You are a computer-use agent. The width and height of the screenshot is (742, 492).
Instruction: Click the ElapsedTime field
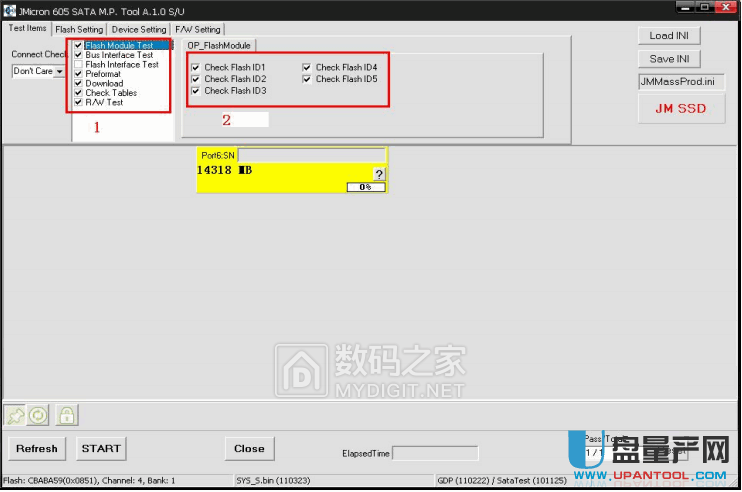pyautogui.click(x=435, y=453)
